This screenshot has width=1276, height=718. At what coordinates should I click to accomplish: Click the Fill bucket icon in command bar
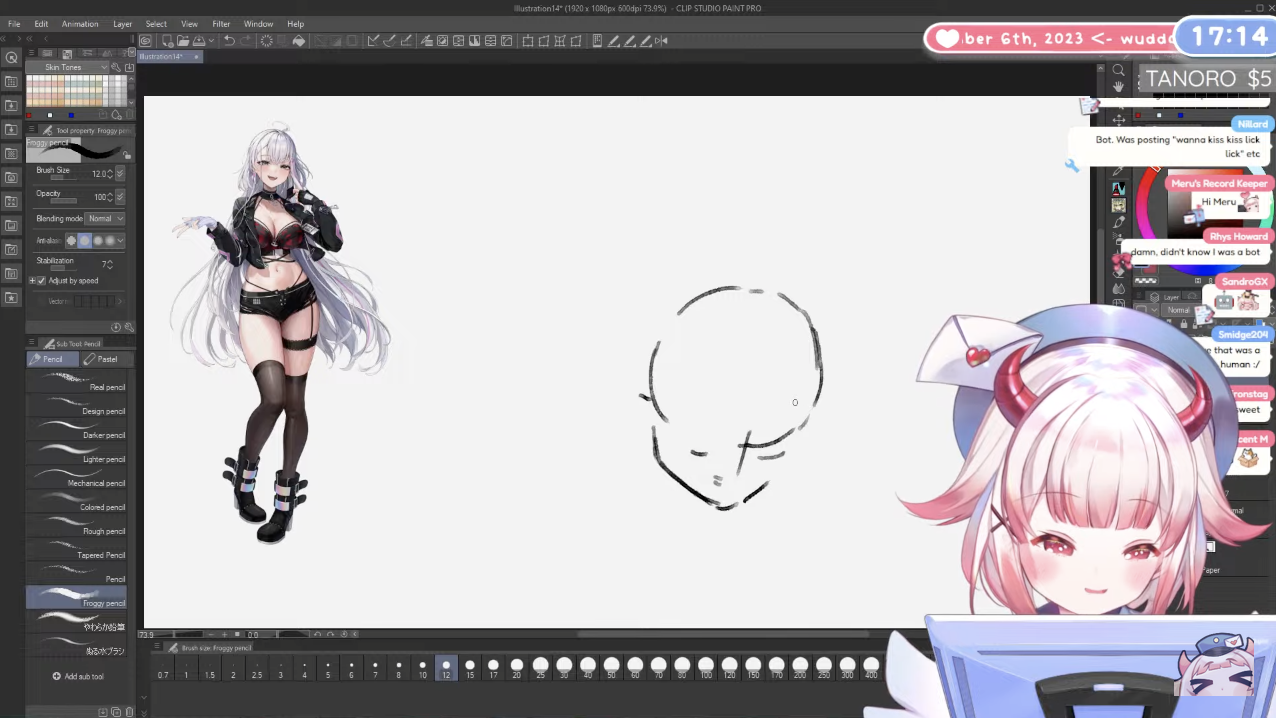click(x=298, y=41)
